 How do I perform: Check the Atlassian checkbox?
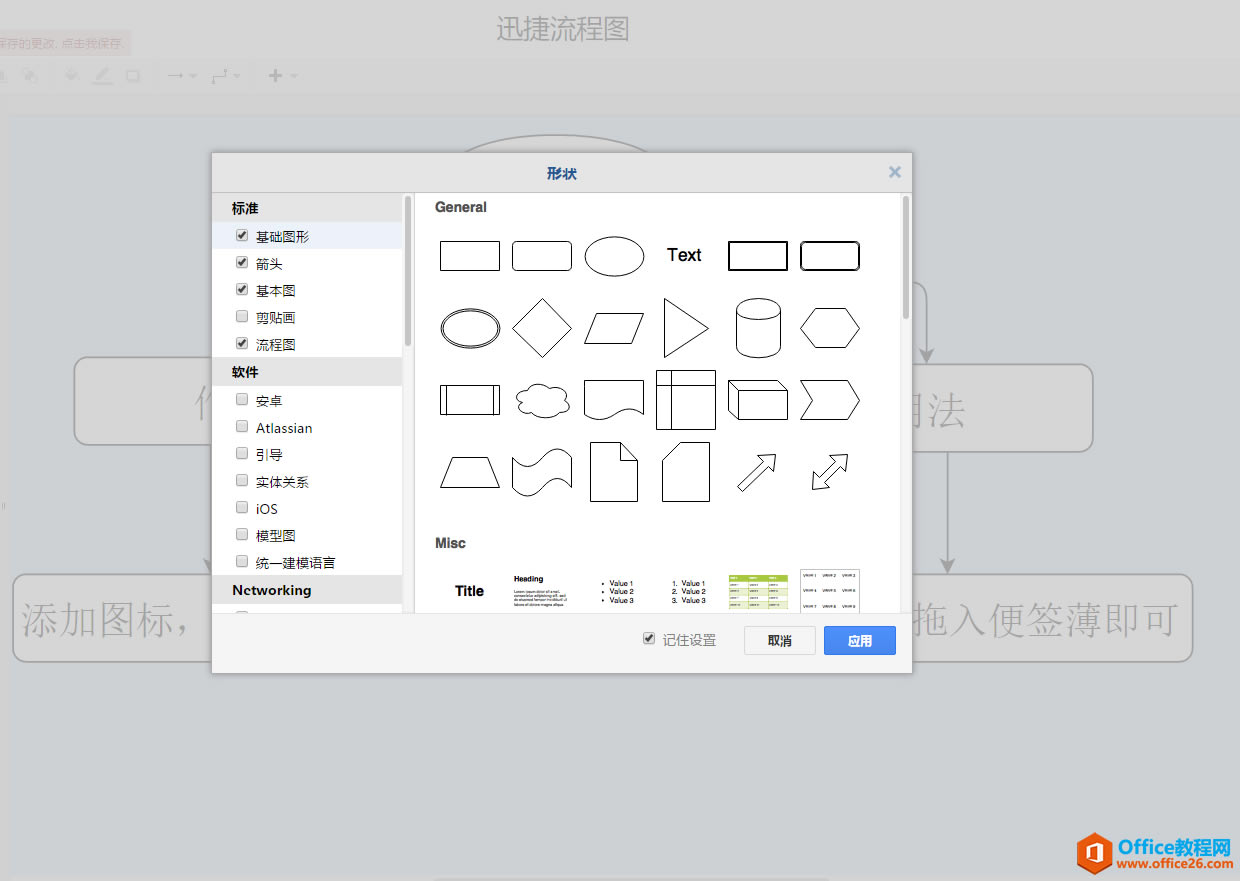click(x=242, y=427)
